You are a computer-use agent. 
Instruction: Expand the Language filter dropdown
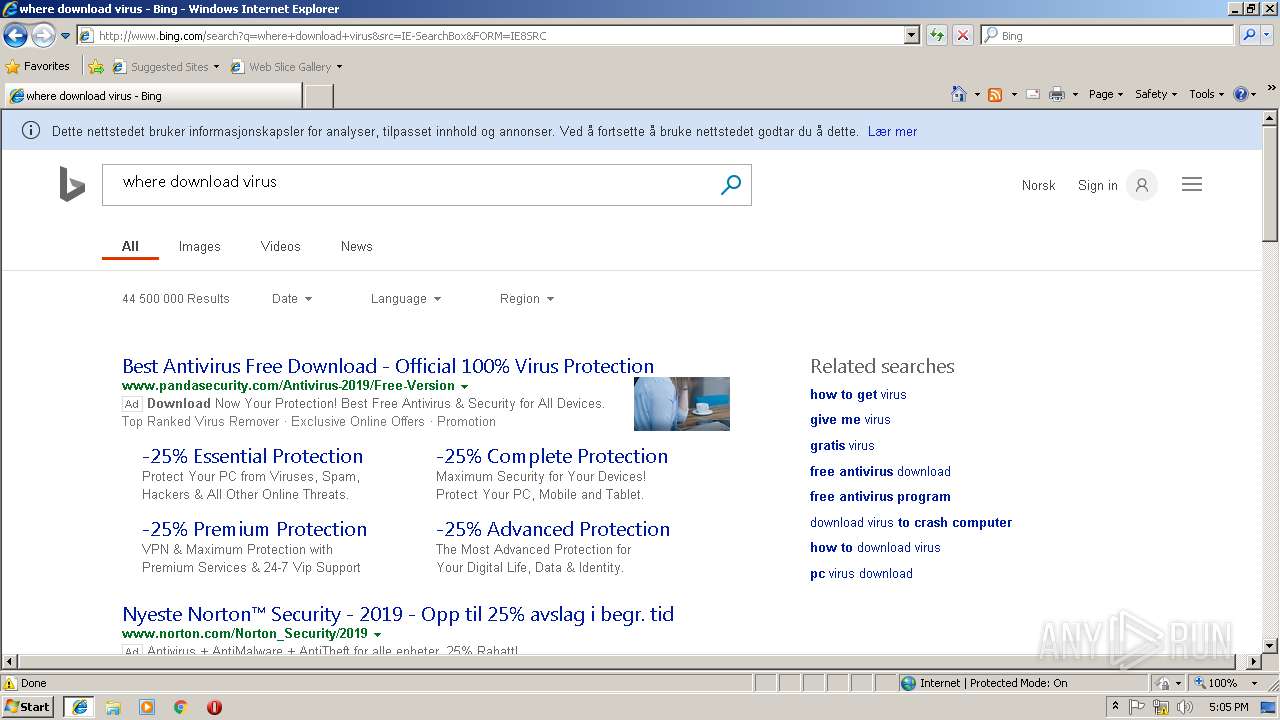pyautogui.click(x=405, y=299)
